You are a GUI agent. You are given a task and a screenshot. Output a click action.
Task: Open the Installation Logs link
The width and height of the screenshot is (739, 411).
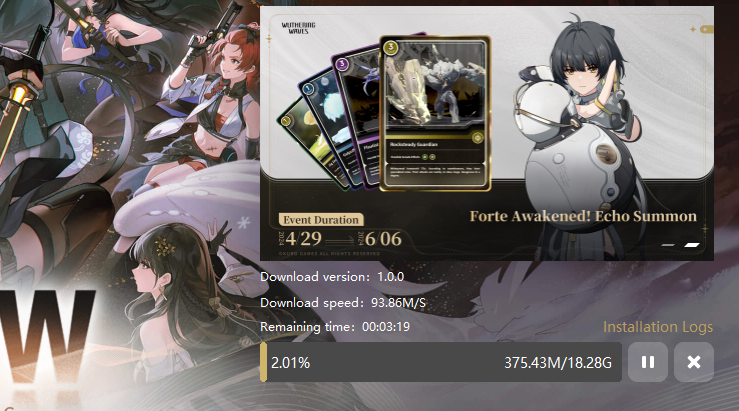(658, 327)
